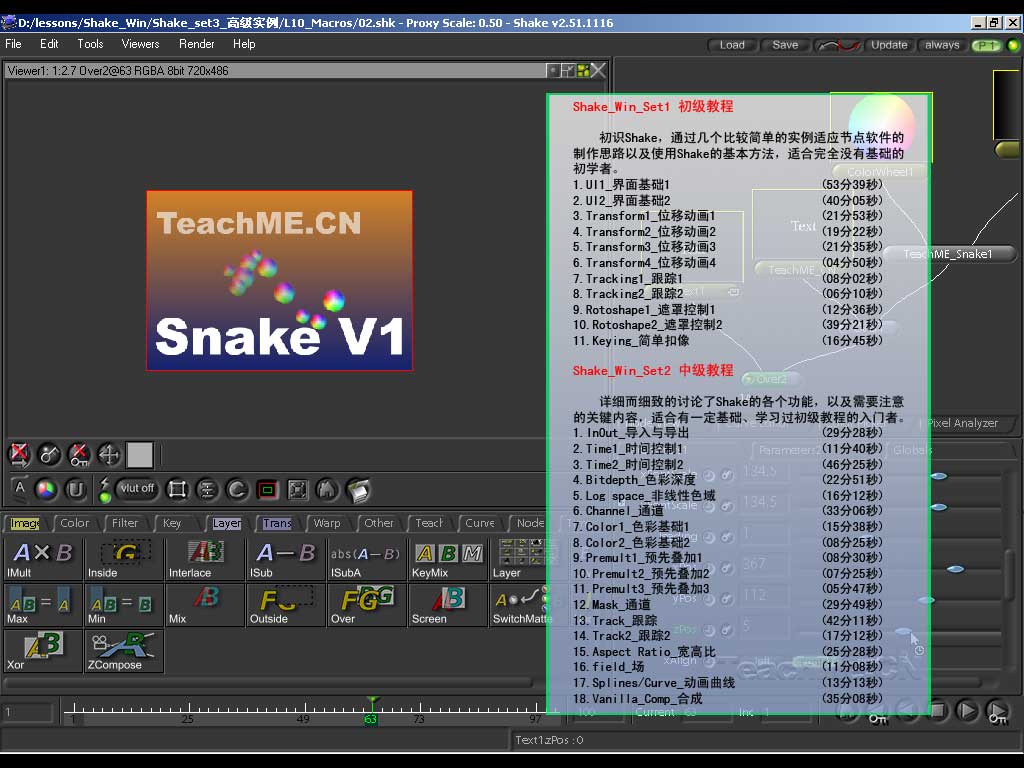This screenshot has height=768, width=1024.
Task: Click the RGB color channel viewer icon
Action: (46, 489)
